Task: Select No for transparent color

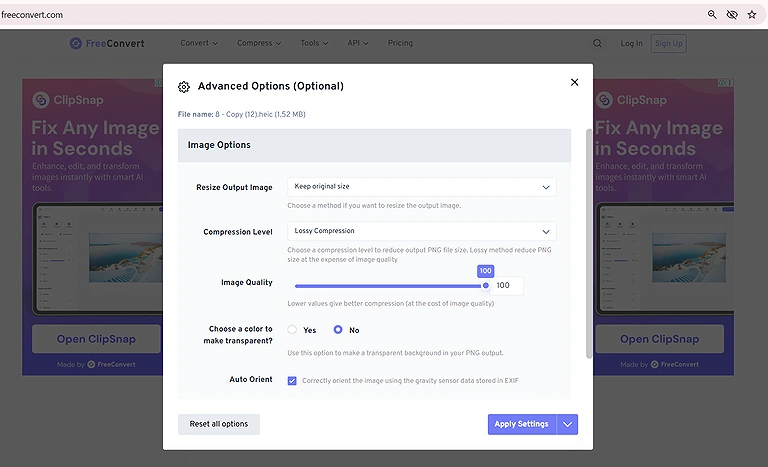Action: point(338,330)
